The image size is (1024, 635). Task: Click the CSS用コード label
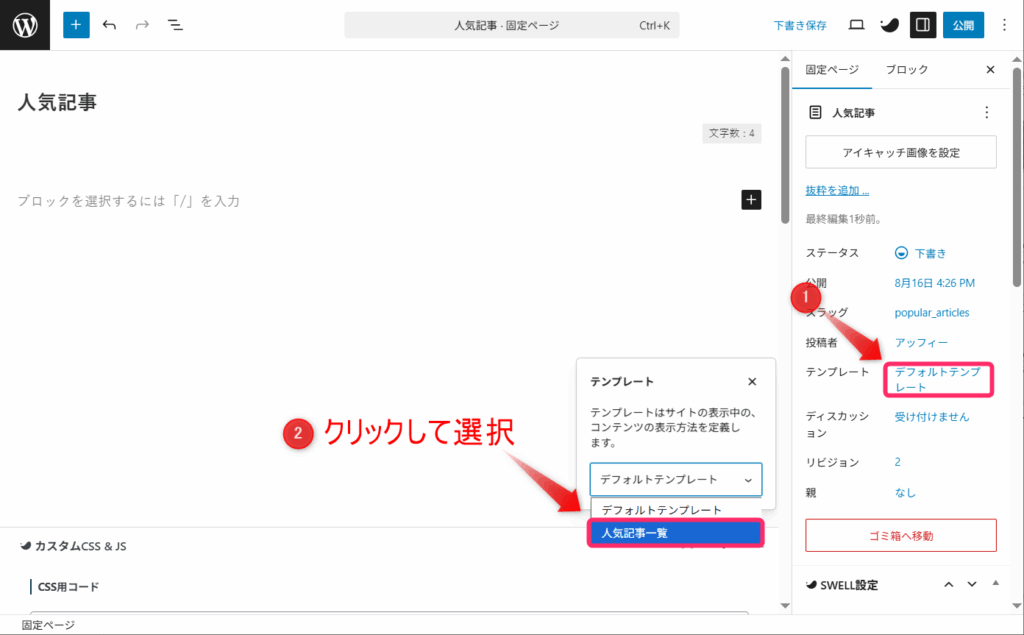[68, 587]
